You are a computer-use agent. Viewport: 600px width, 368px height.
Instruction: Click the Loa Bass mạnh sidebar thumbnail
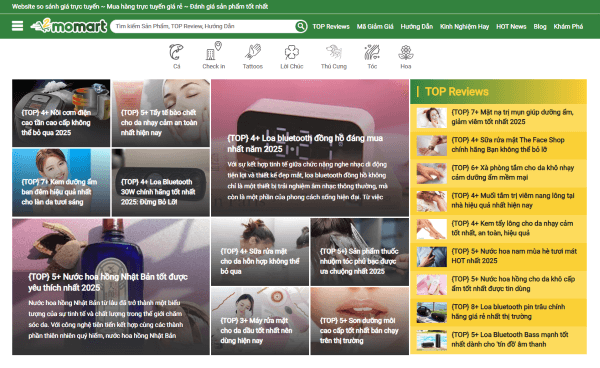432,340
